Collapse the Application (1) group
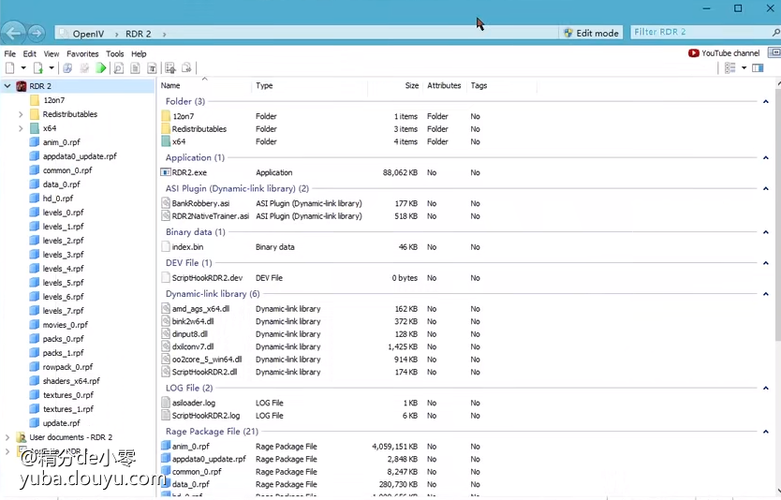 (766, 158)
